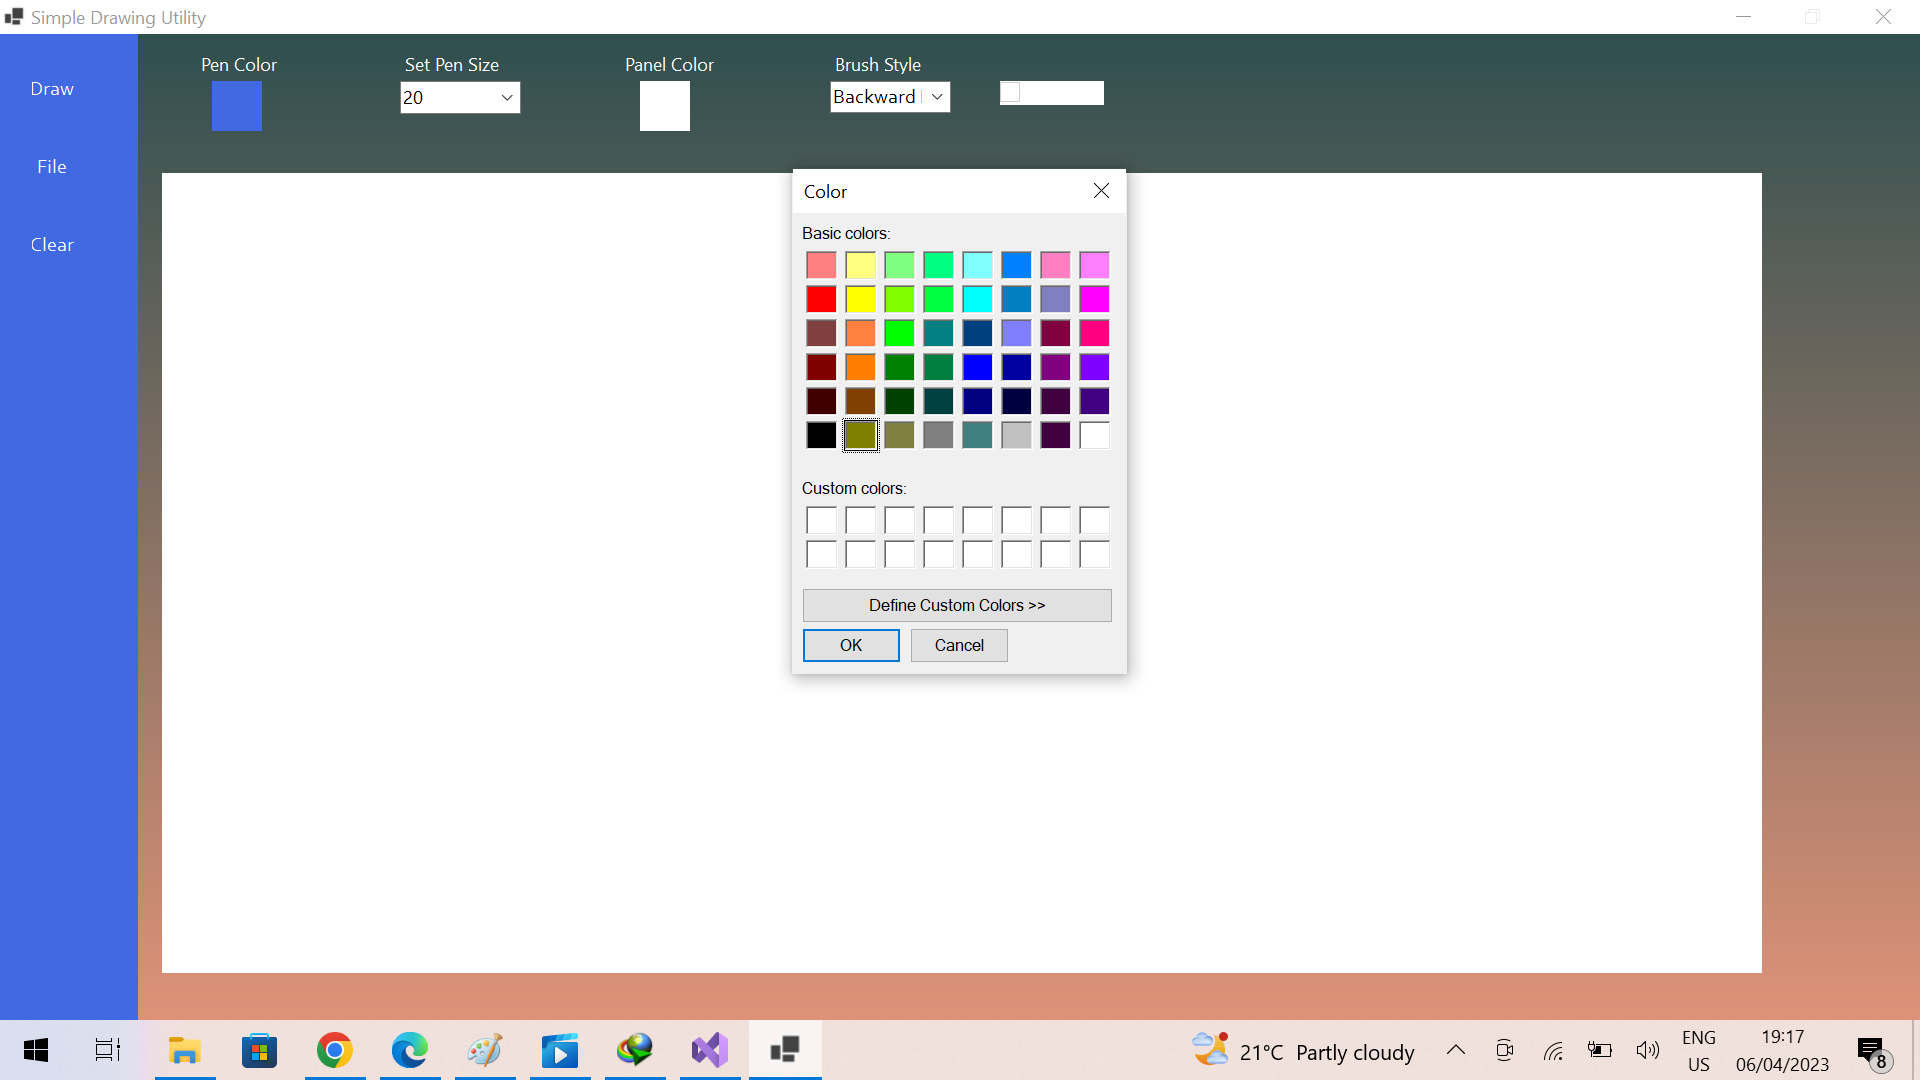Click Define Custom Colors in the Color dialog

pos(956,605)
